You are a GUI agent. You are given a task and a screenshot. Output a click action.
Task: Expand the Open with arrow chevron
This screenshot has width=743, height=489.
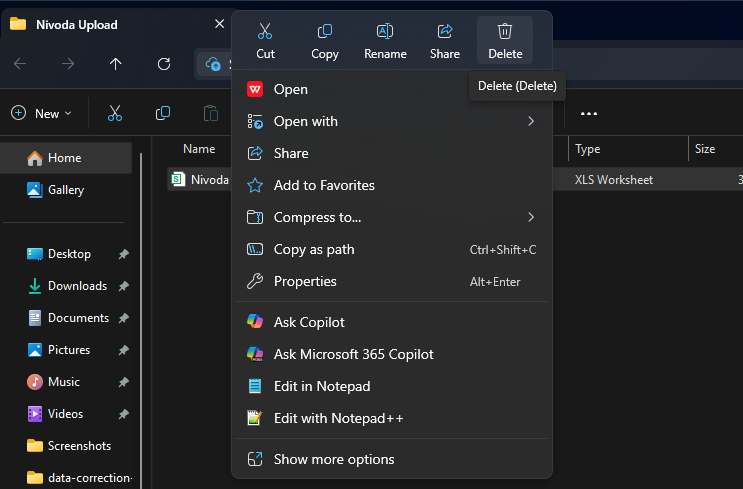(x=531, y=121)
